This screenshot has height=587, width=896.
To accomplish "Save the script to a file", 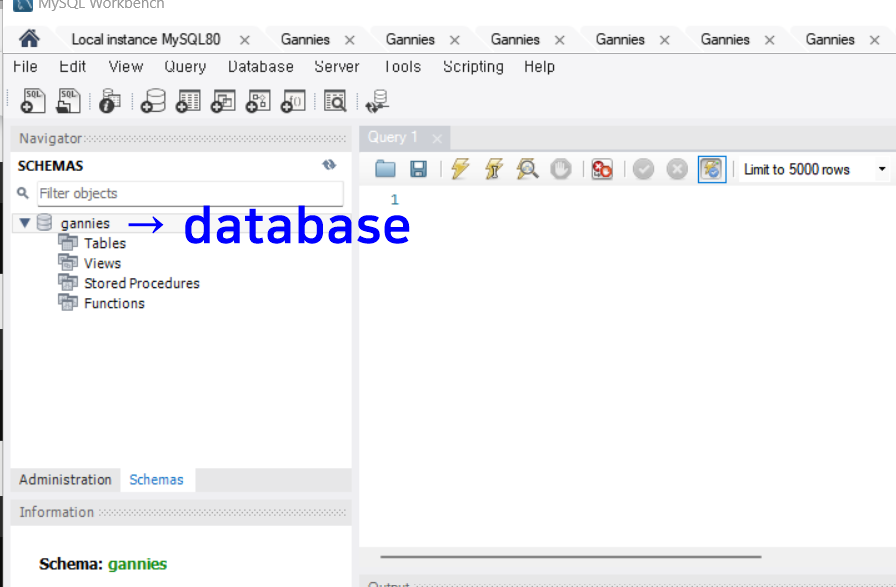I will (418, 169).
